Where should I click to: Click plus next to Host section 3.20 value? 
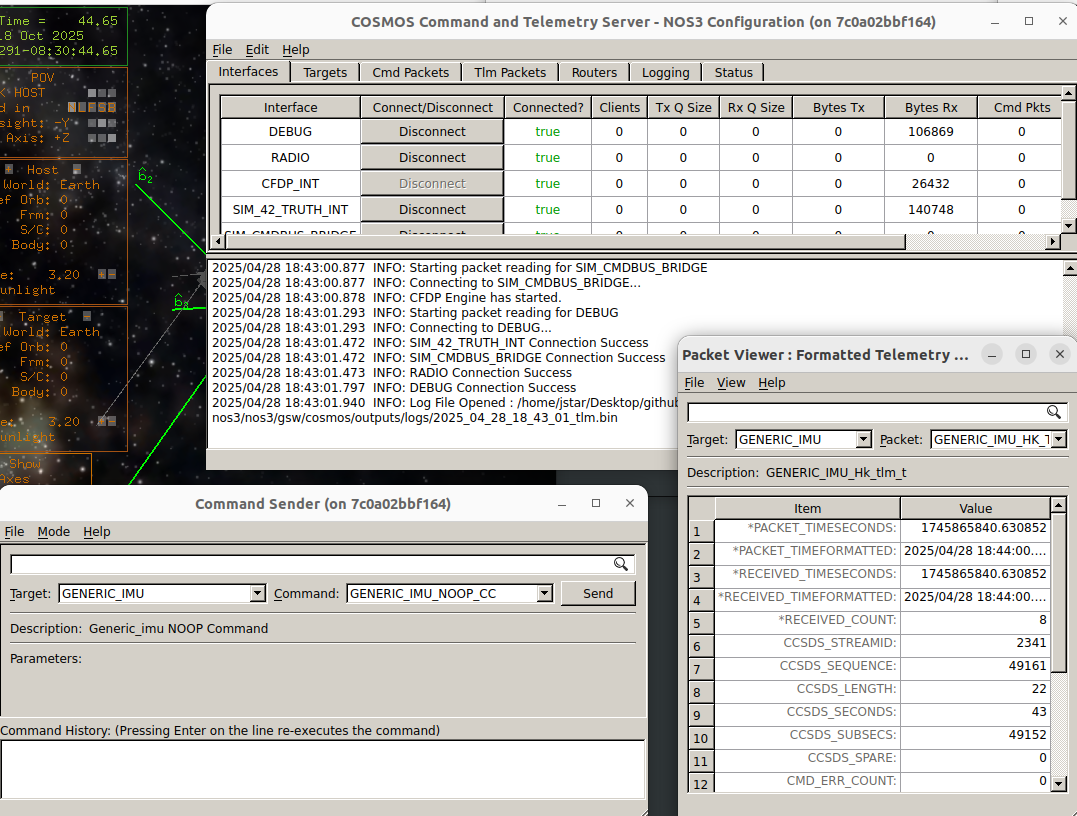click(x=102, y=274)
